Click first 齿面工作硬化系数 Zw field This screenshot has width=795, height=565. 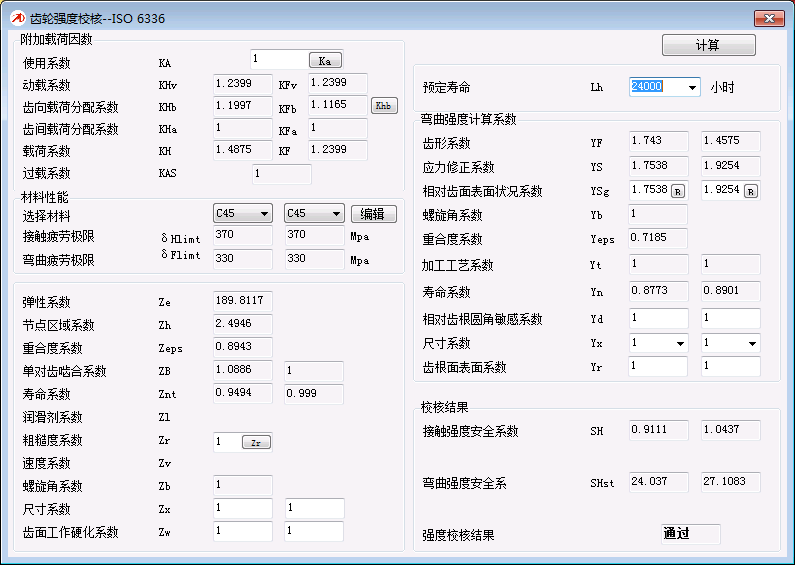pos(243,531)
